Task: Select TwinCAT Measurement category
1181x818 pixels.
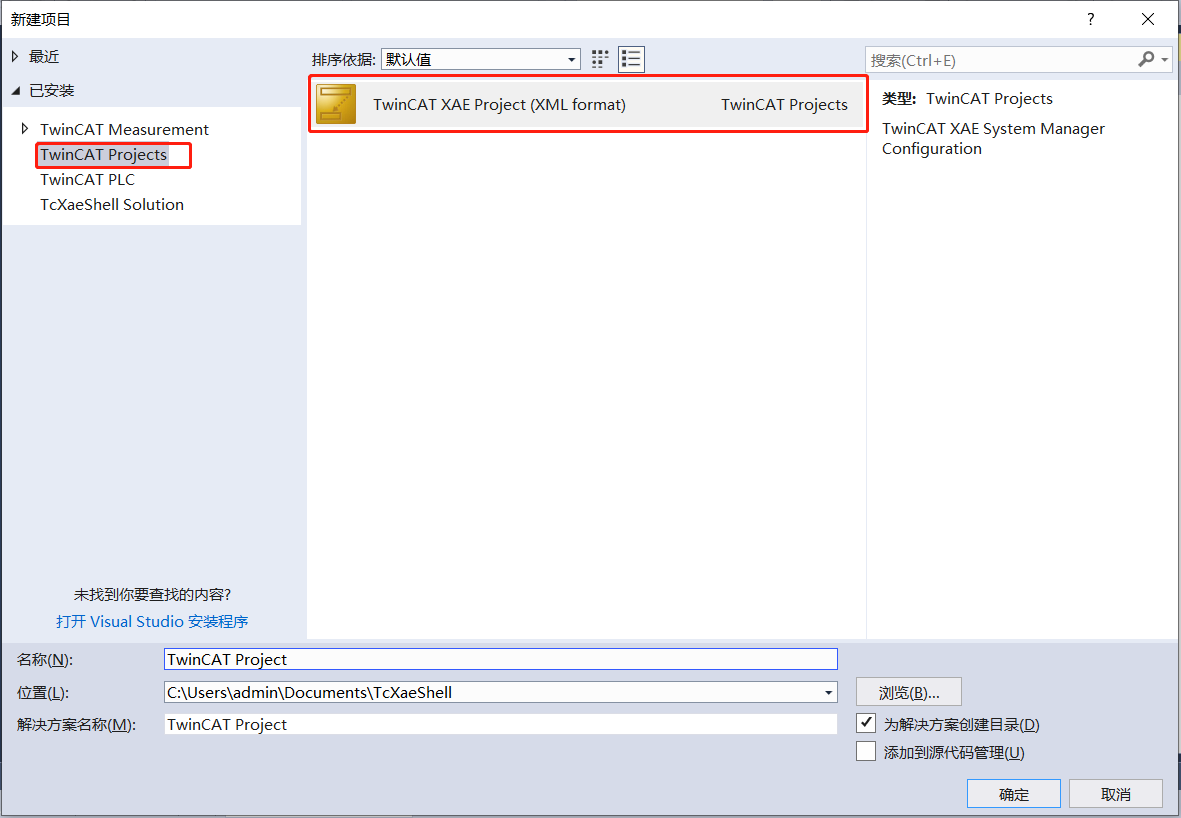Action: [x=124, y=130]
